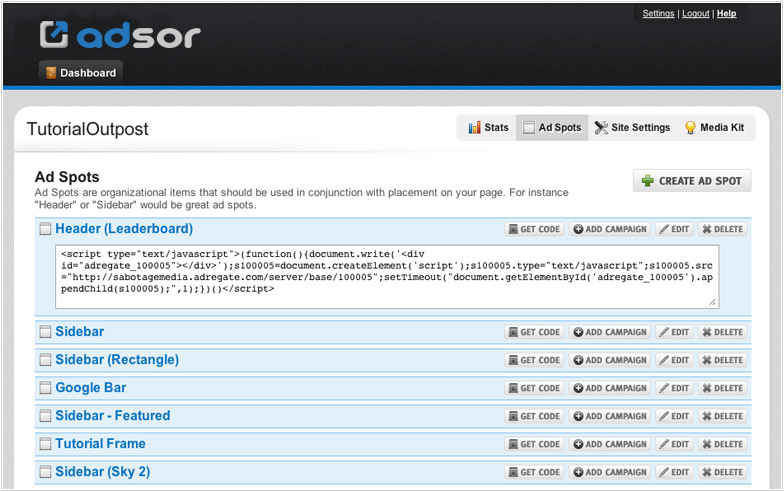Edit the Sidebar (Rectangle) spot
The image size is (784, 492).
point(674,360)
